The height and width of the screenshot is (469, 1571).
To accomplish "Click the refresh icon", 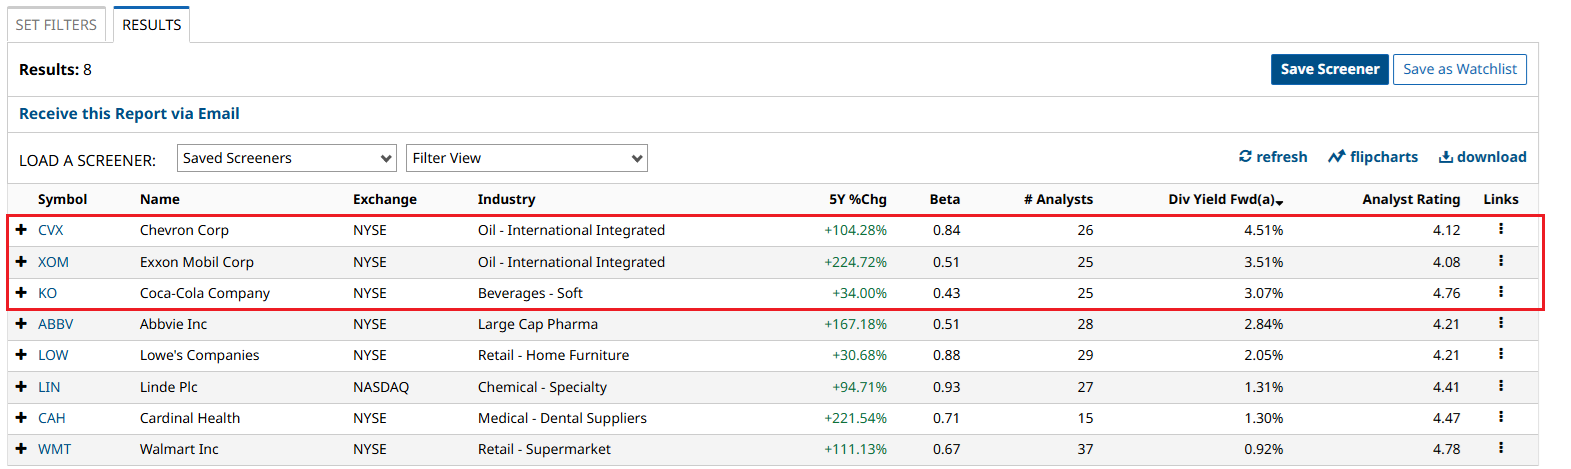I will [x=1245, y=157].
